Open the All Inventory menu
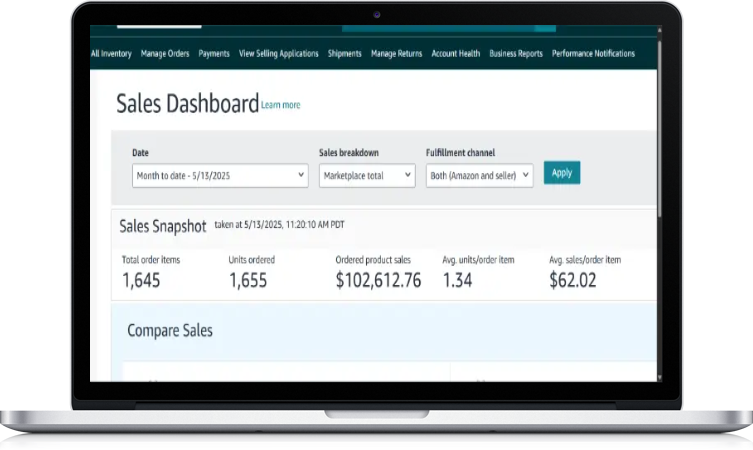This screenshot has width=753, height=450. pyautogui.click(x=111, y=54)
